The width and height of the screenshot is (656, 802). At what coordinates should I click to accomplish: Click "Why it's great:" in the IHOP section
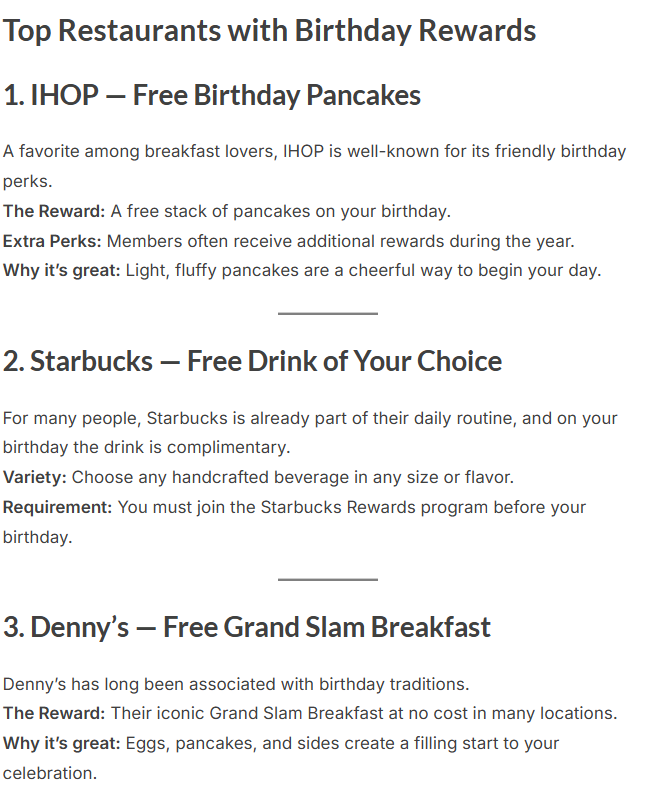(x=61, y=270)
